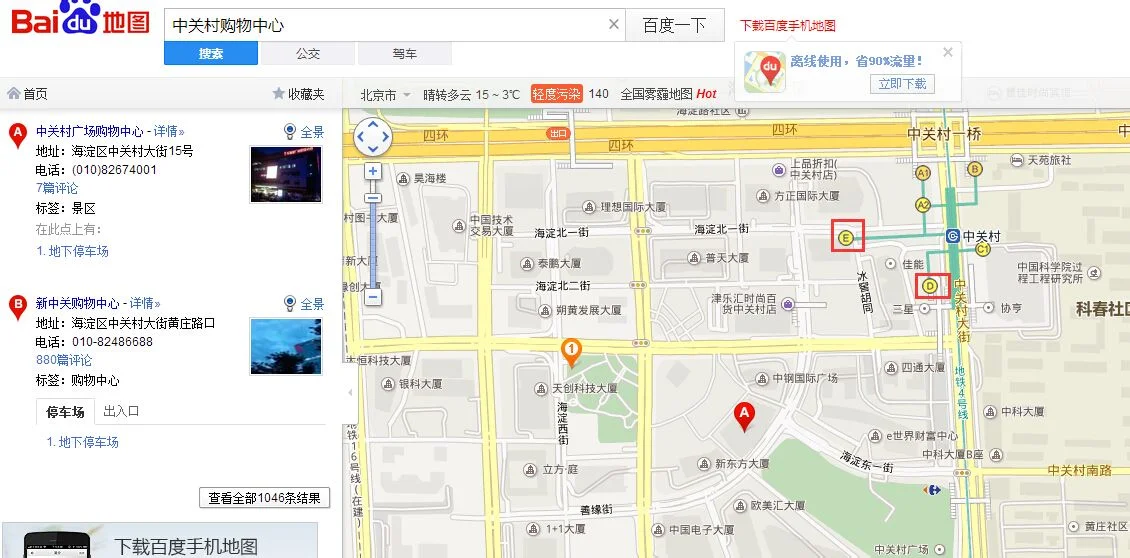Select the 搜索 tab
Screen dimensions: 1130x558
[x=210, y=53]
